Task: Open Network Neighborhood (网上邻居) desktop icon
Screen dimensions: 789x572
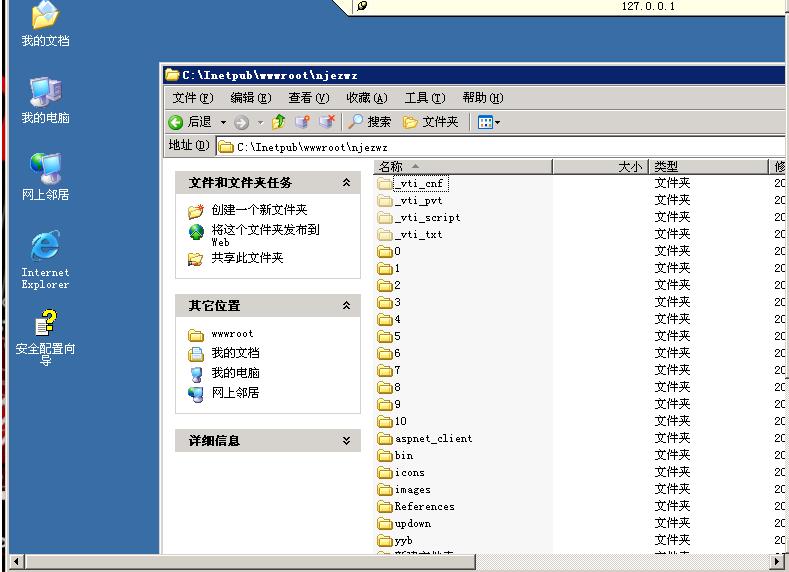Action: (45, 177)
